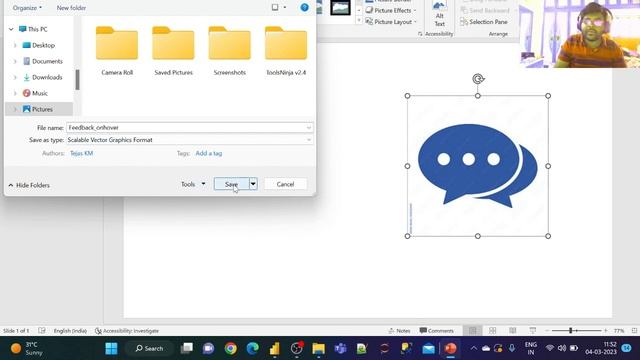This screenshot has height=360, width=640.
Task: Open the weather widget showing 31°C Sunny
Action: pos(27,348)
